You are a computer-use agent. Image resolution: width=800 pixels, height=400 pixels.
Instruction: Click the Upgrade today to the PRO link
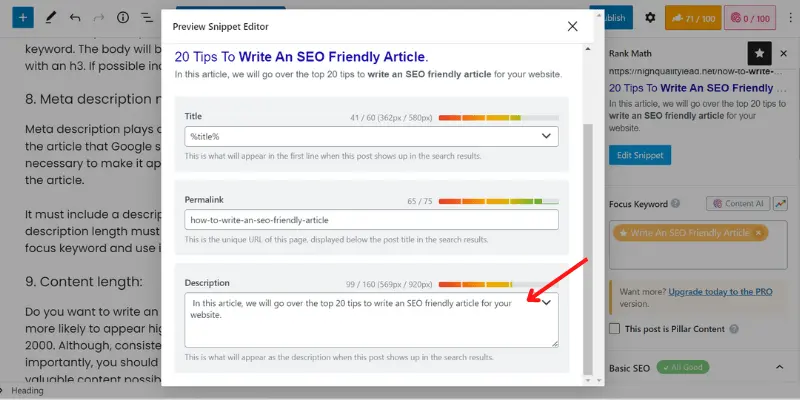tap(720, 292)
